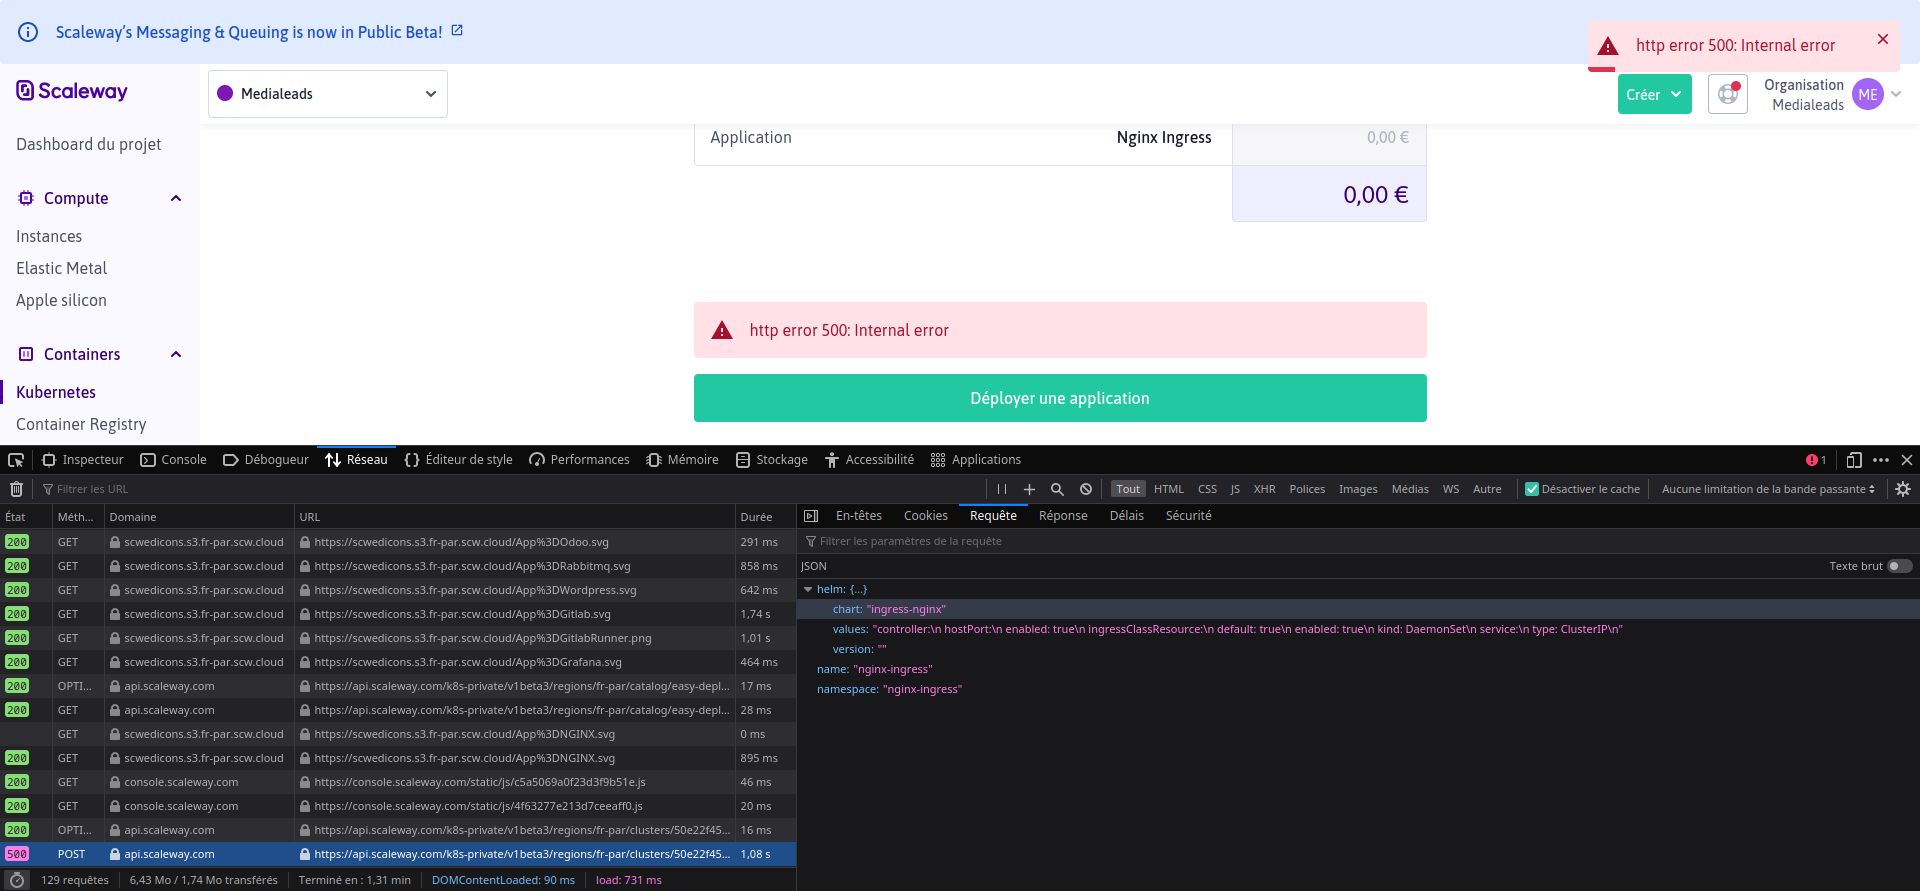Go to Dashboard du projet

point(89,144)
